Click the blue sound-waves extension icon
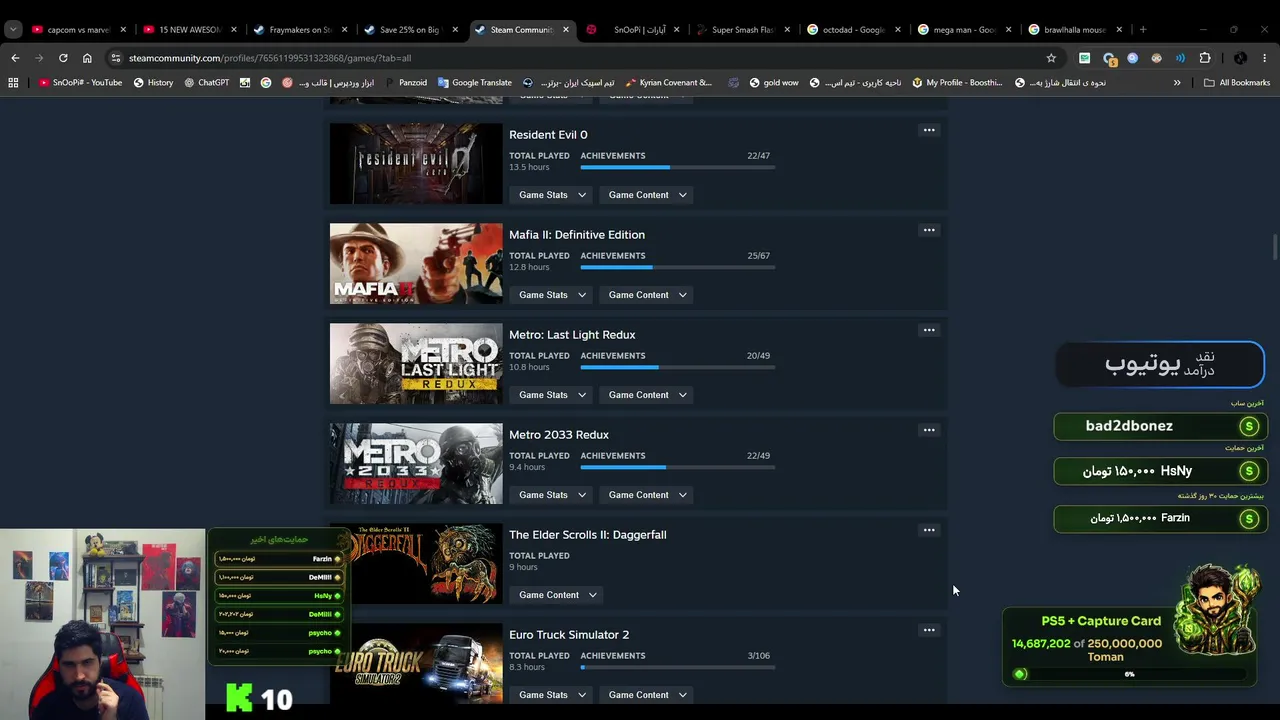Viewport: 1280px width, 720px height. (1180, 58)
